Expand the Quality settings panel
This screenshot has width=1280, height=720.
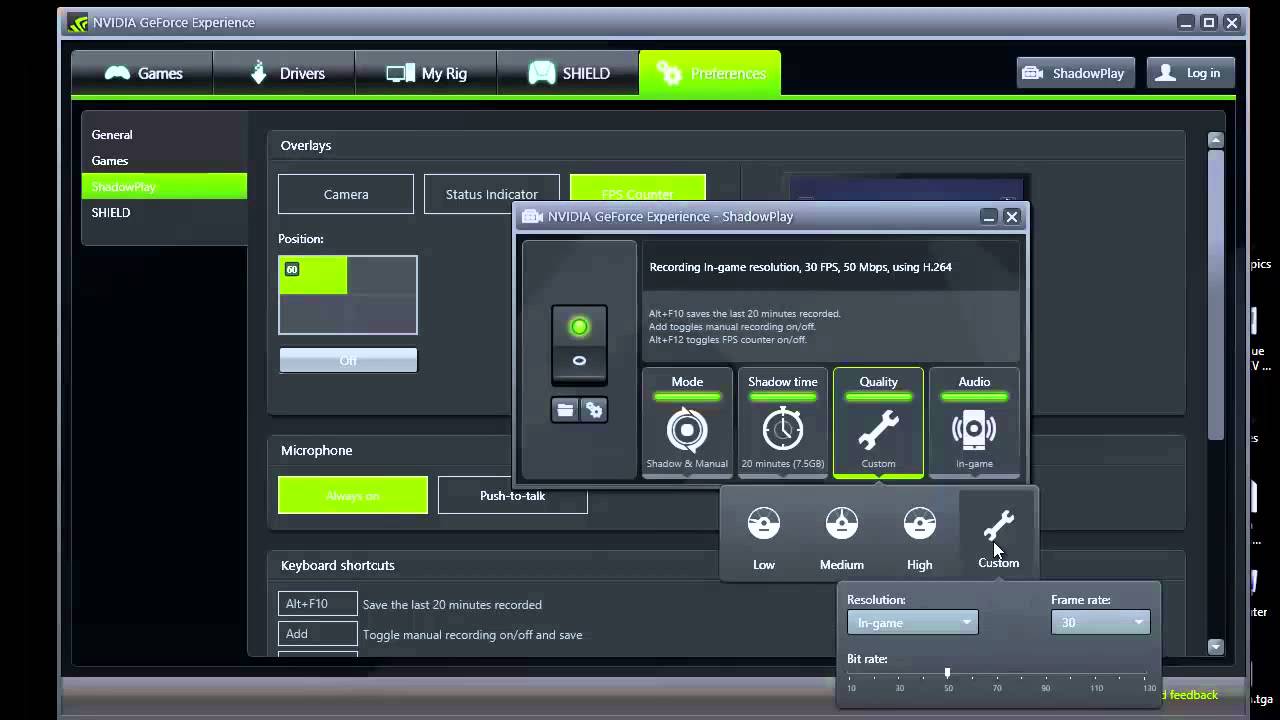coord(878,422)
